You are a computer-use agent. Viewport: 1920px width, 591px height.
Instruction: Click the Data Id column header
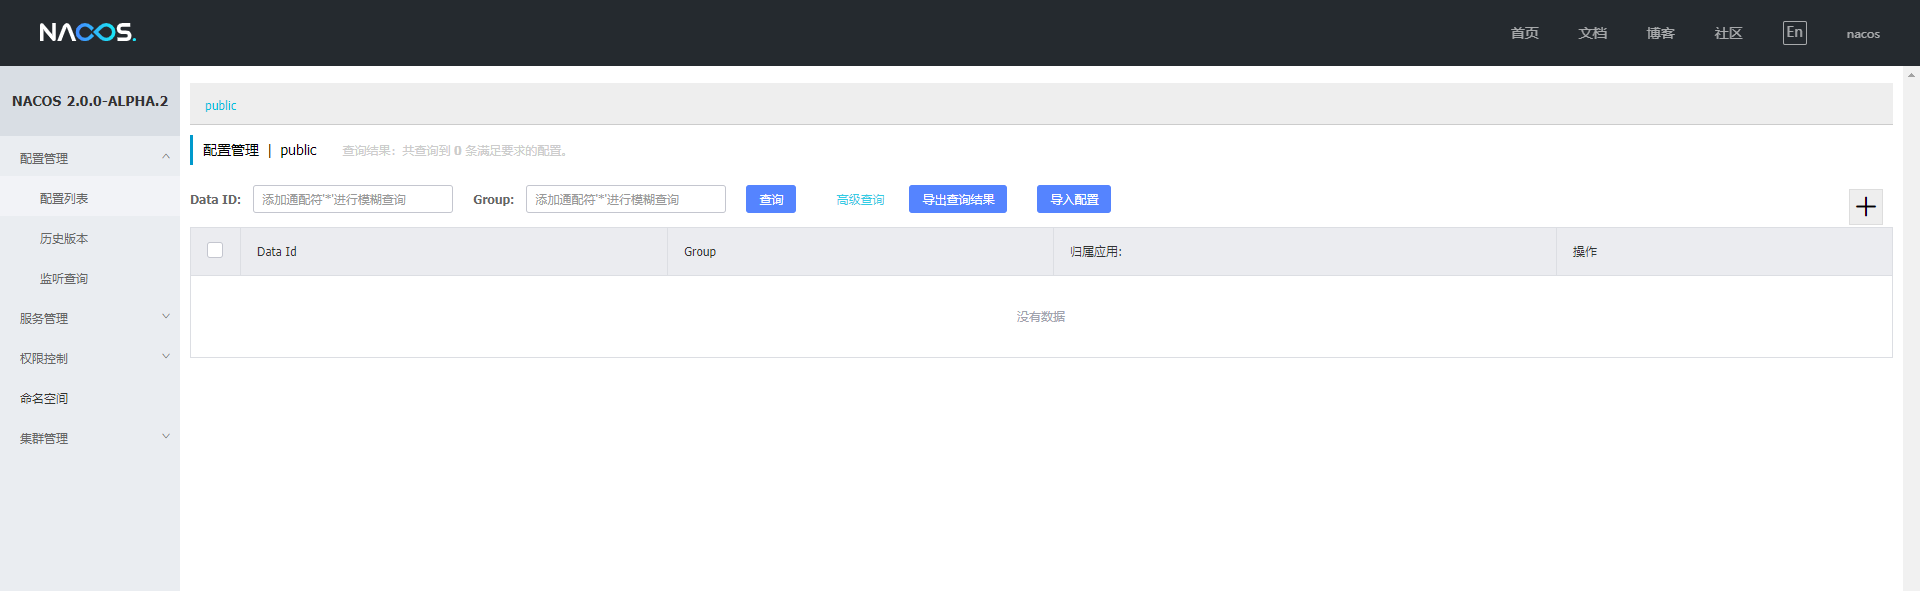click(x=454, y=251)
